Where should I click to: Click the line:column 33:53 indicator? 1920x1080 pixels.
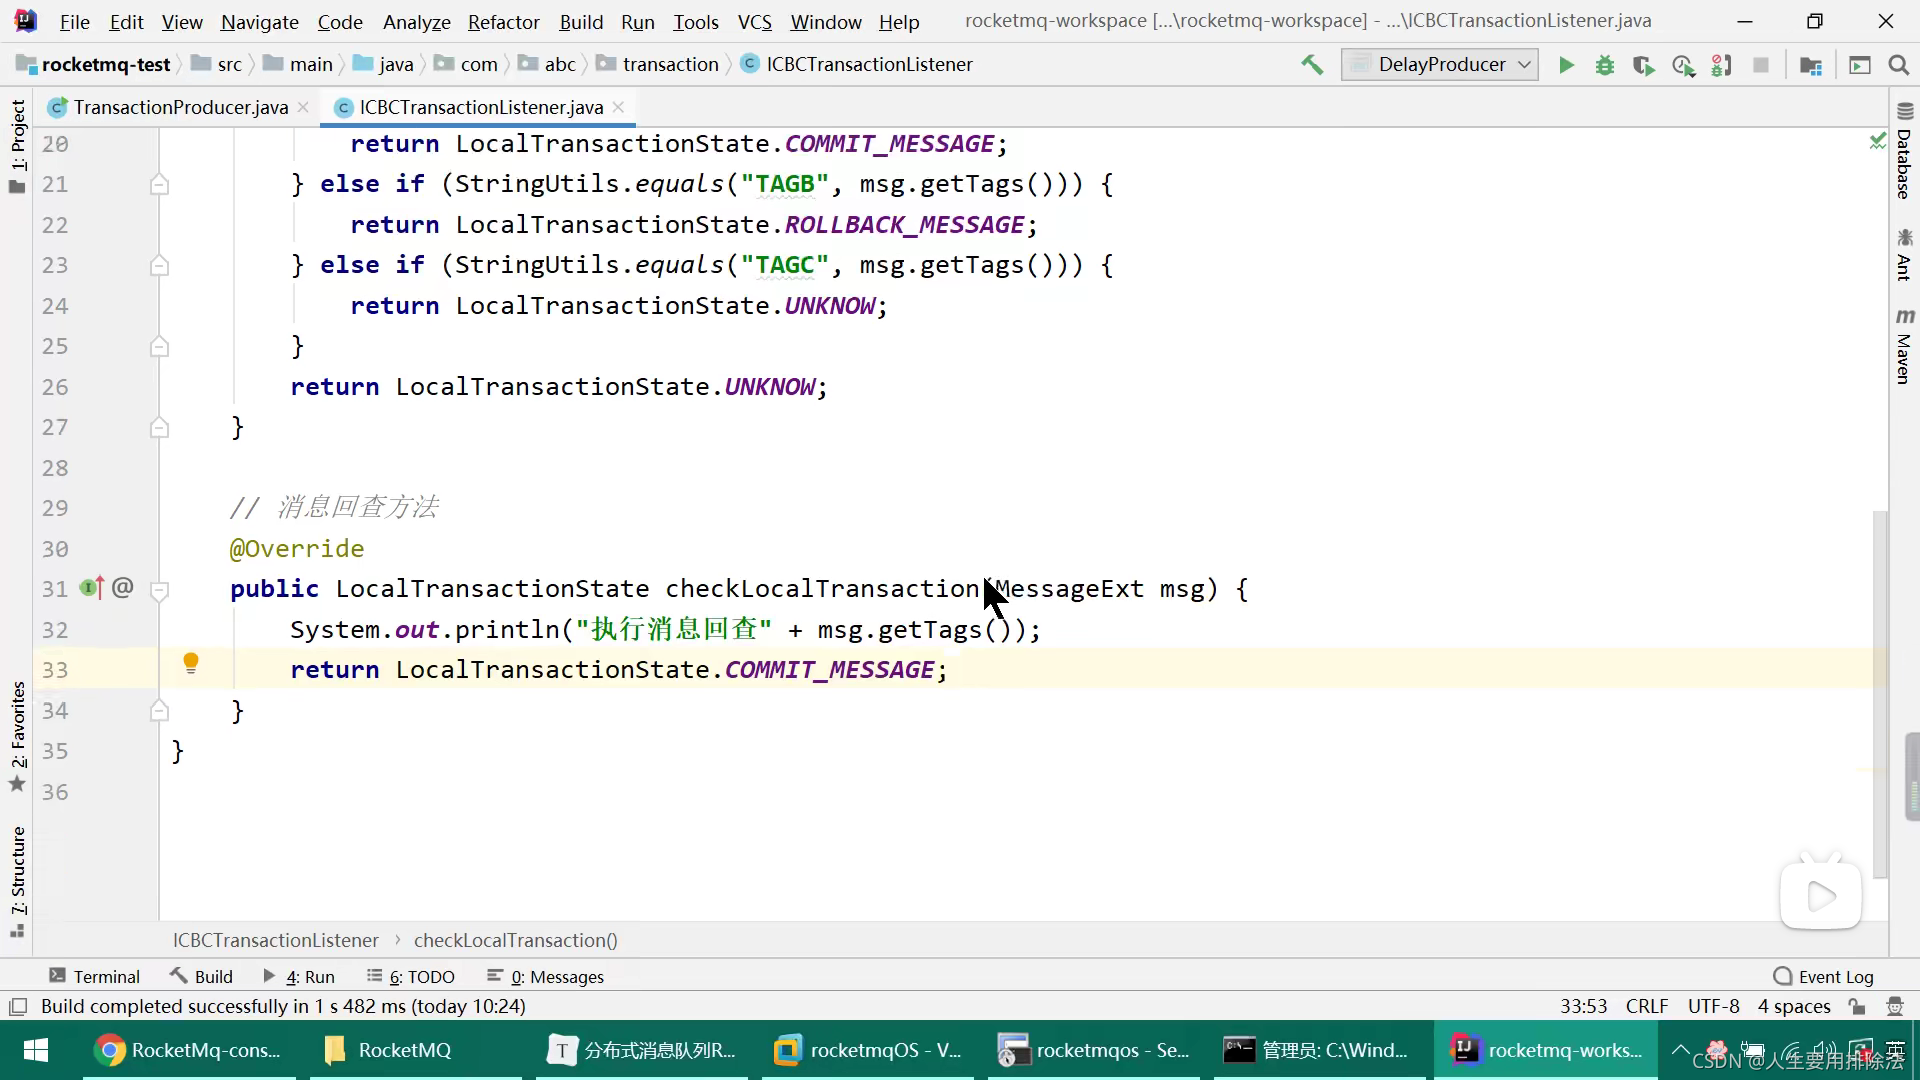[1583, 1007]
